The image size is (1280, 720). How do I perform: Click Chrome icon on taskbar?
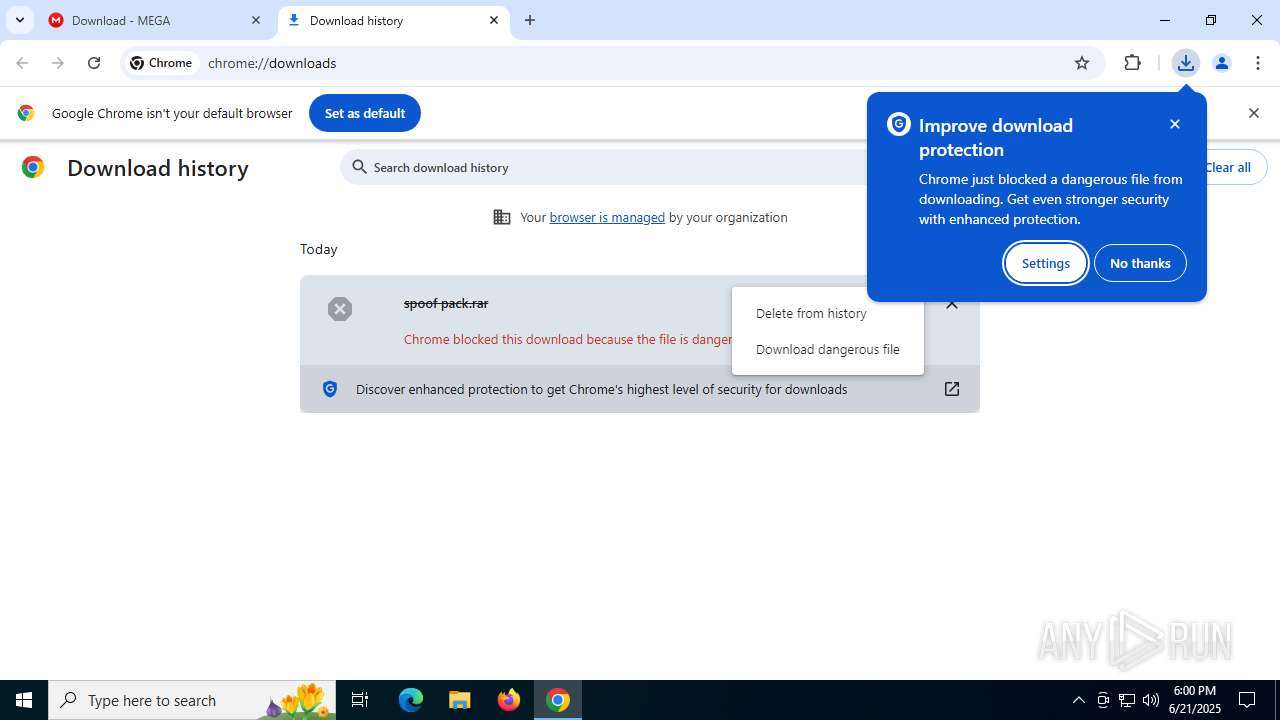coord(558,700)
